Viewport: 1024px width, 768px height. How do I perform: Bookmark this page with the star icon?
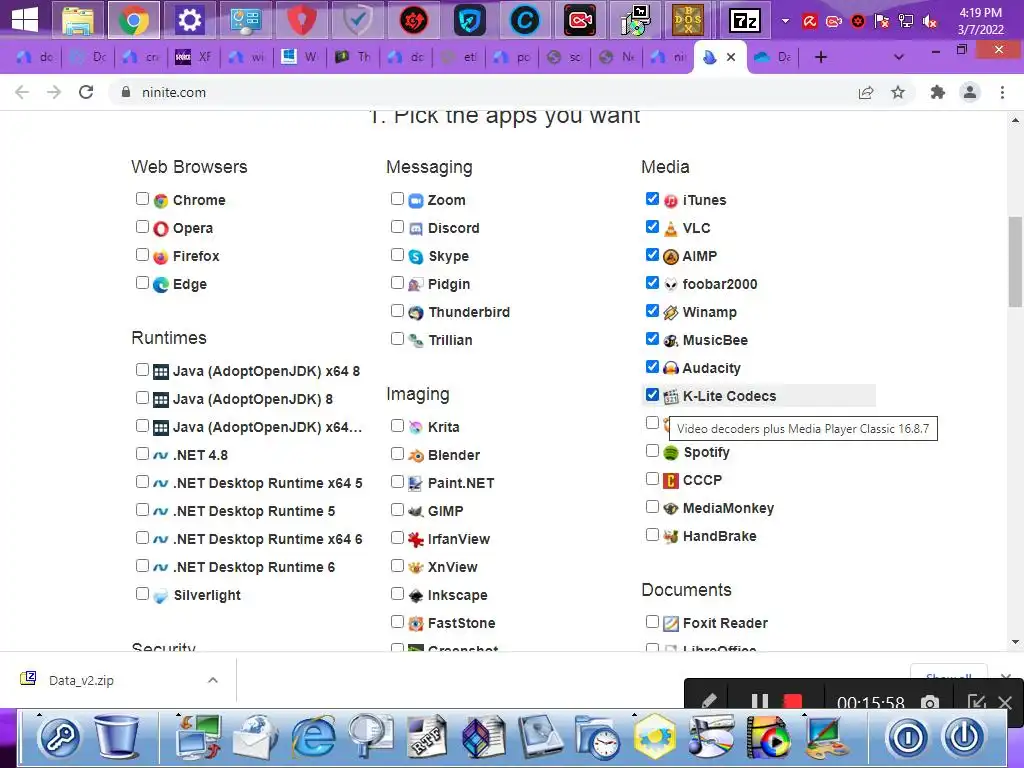pos(898,93)
